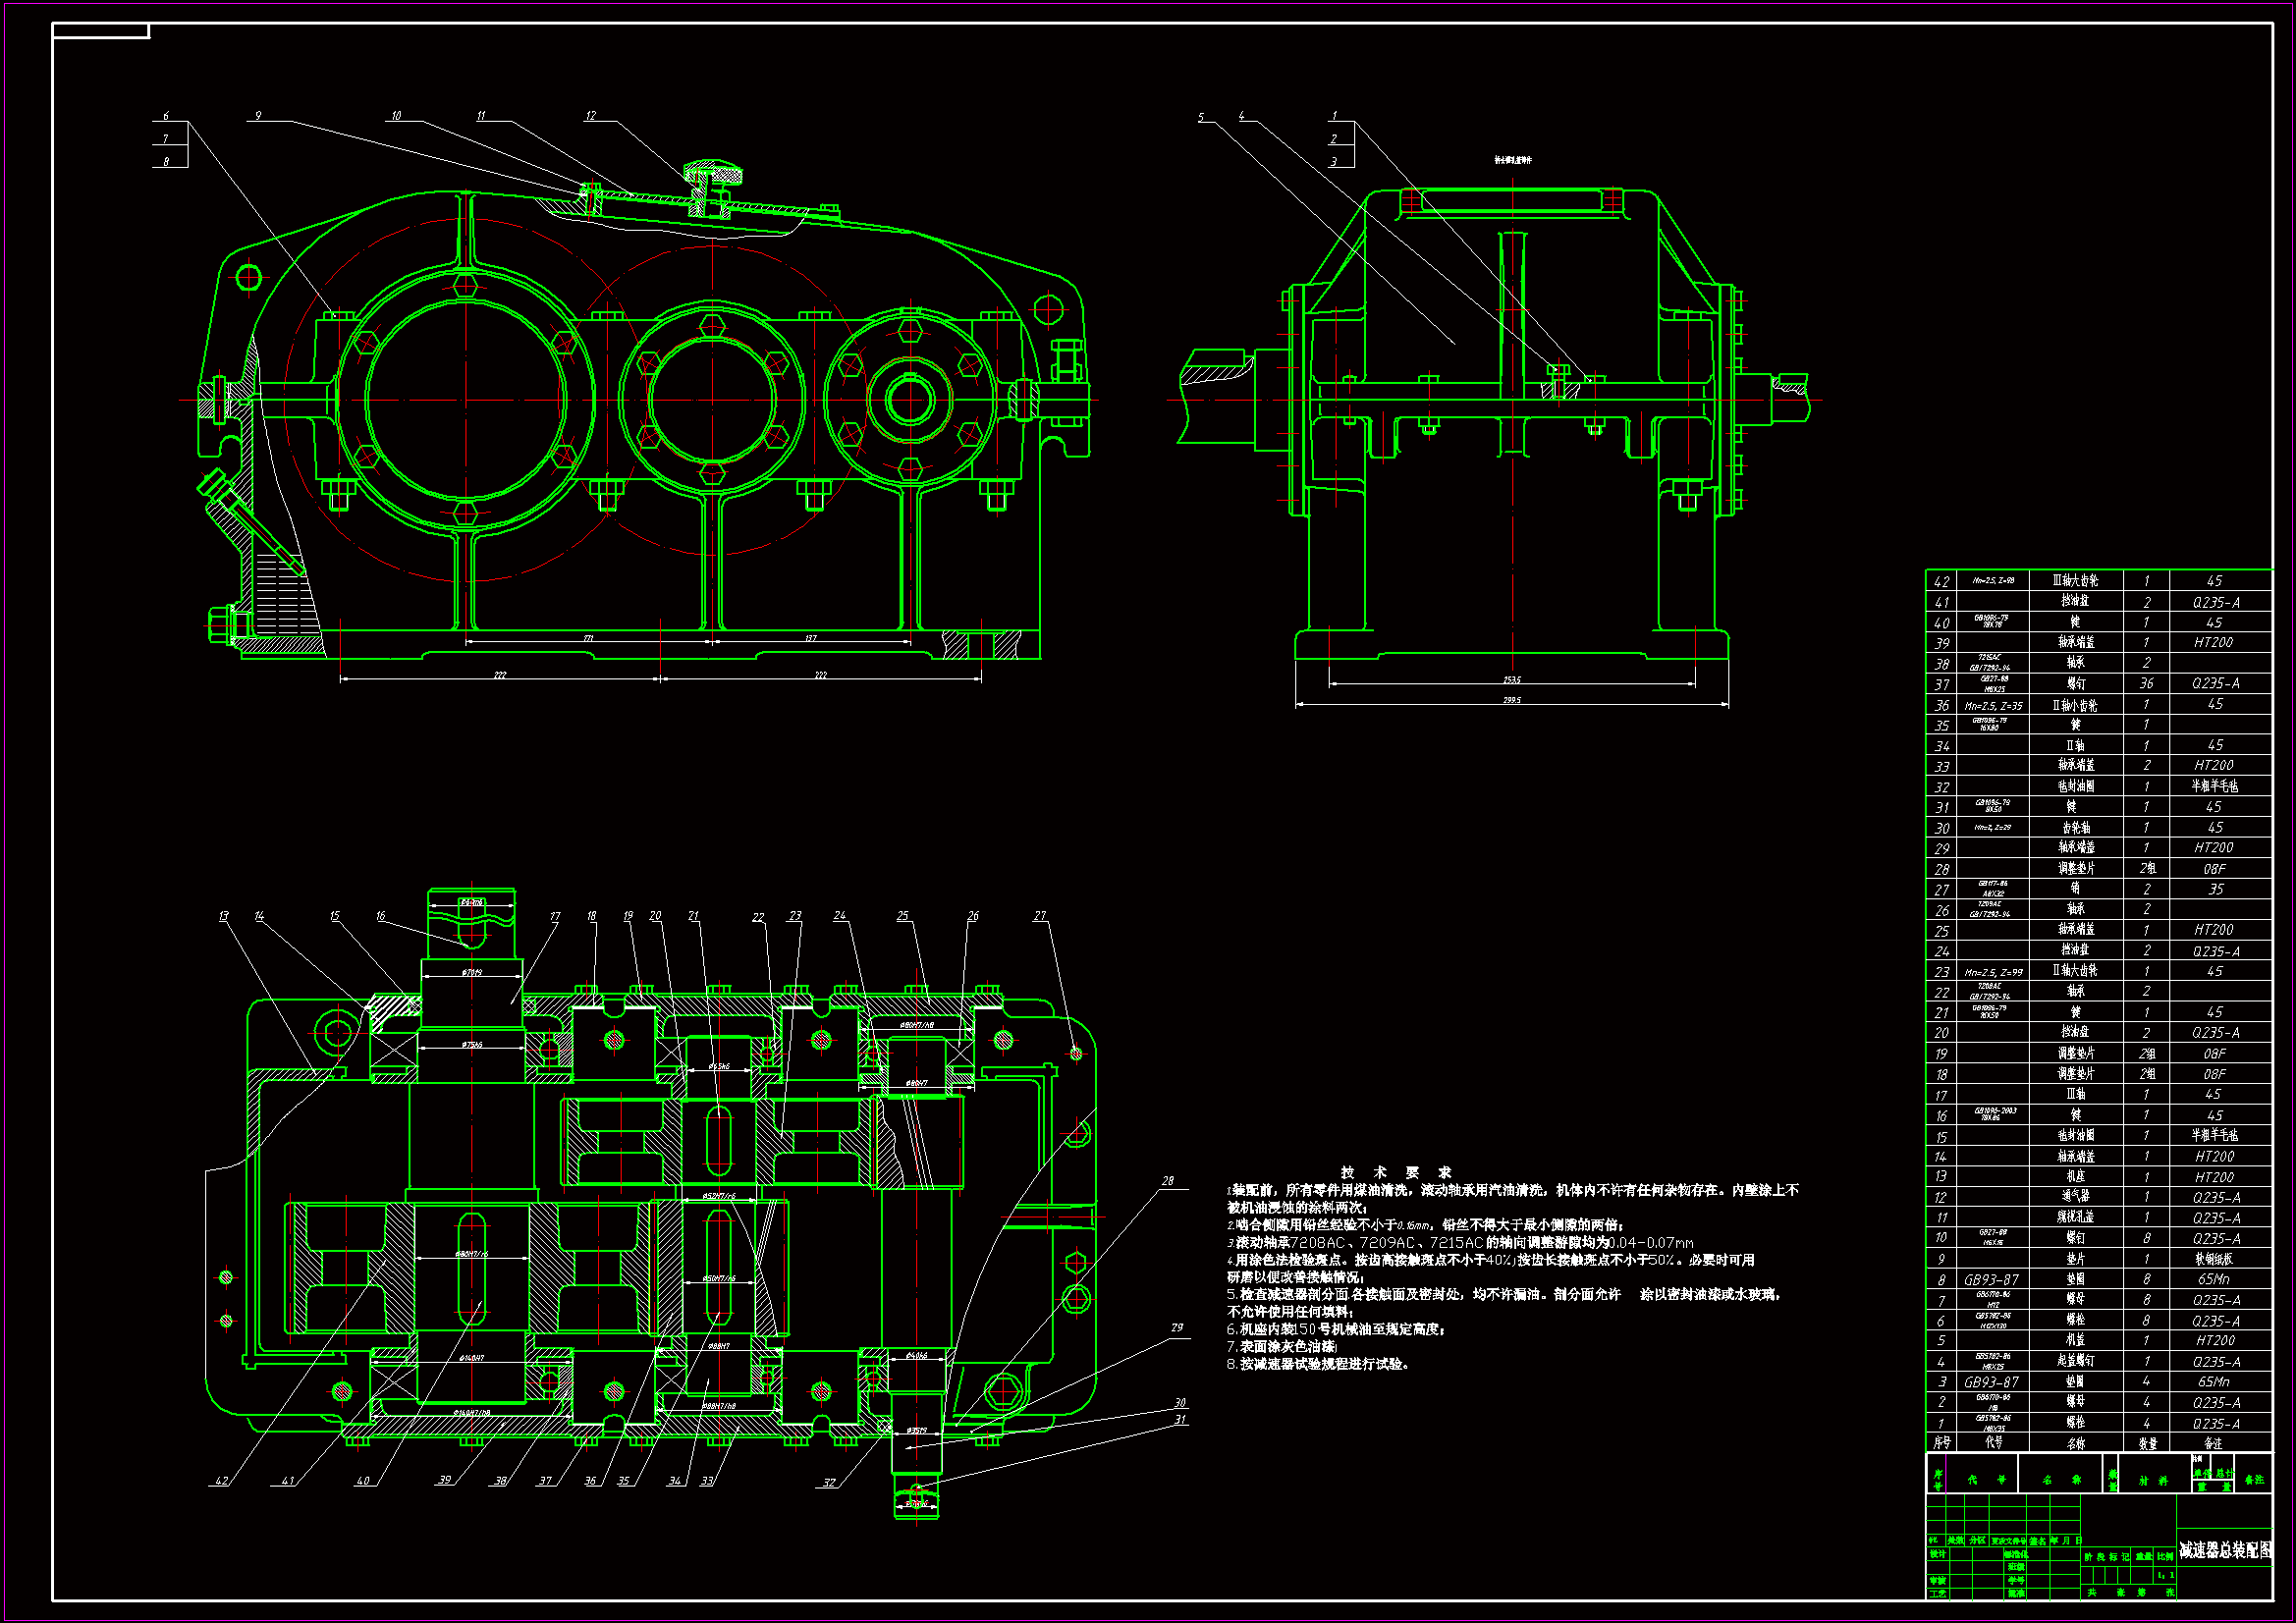Click the vent plug knob atop the gearbox
Image resolution: width=2296 pixels, height=1623 pixels.
point(713,170)
